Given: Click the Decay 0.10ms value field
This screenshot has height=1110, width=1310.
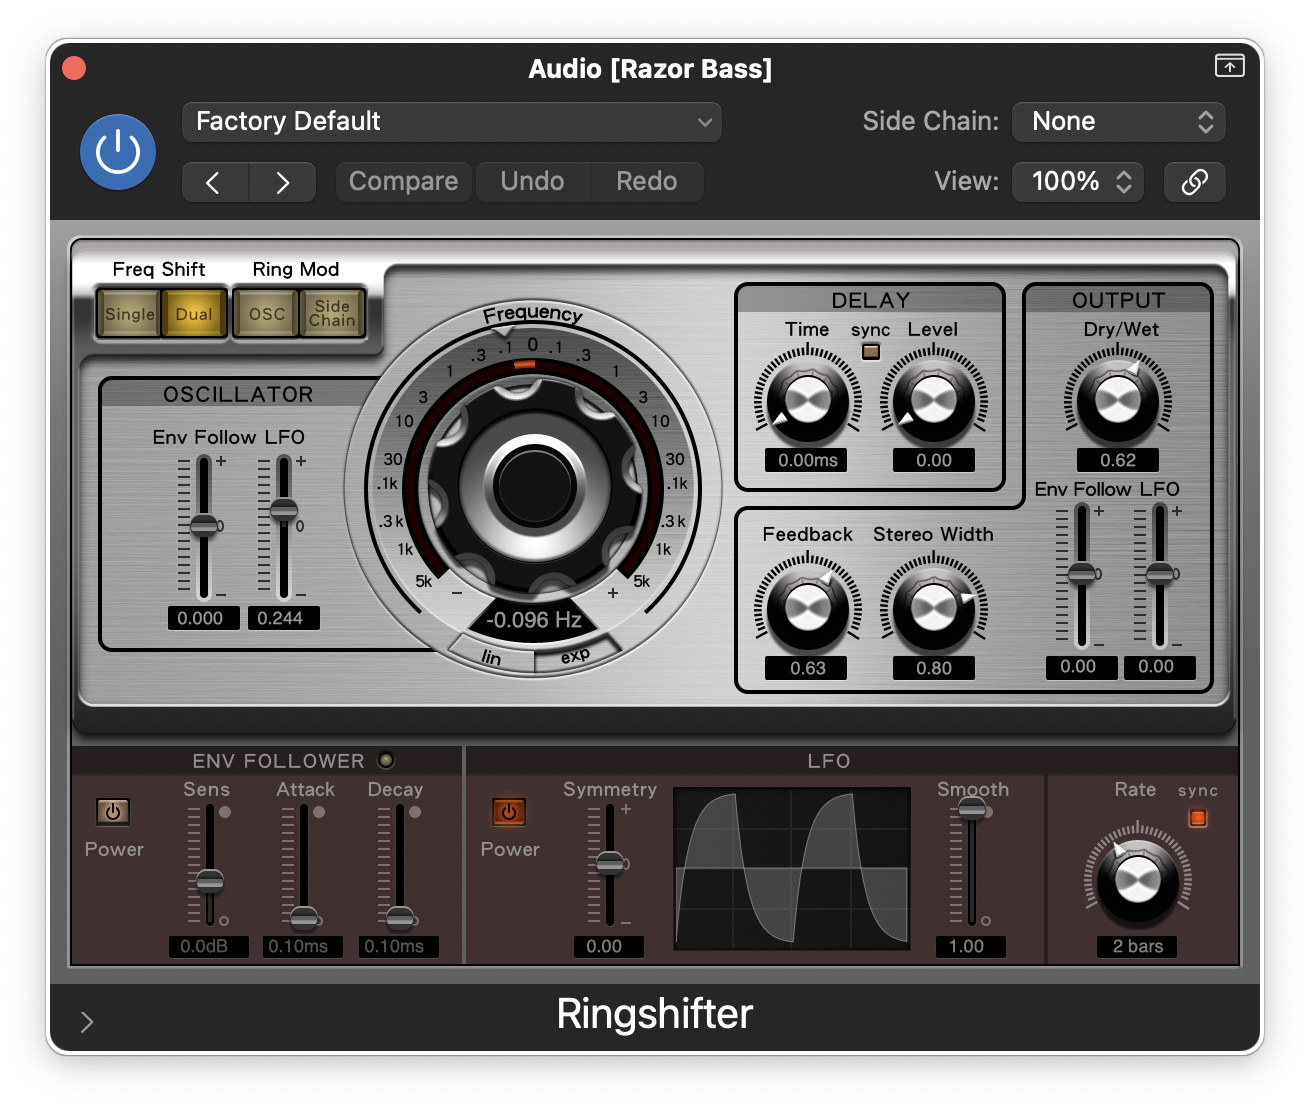Looking at the screenshot, I should (x=398, y=946).
